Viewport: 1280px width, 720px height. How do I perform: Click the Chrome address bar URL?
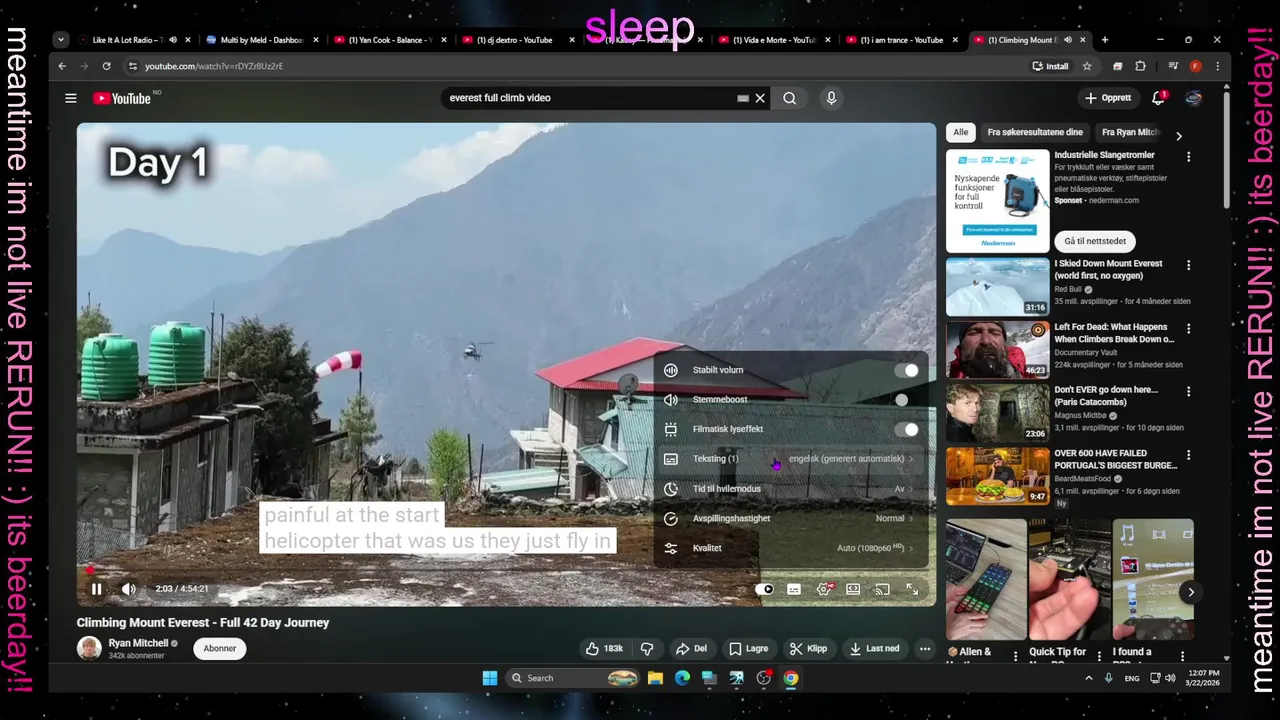pyautogui.click(x=214, y=66)
